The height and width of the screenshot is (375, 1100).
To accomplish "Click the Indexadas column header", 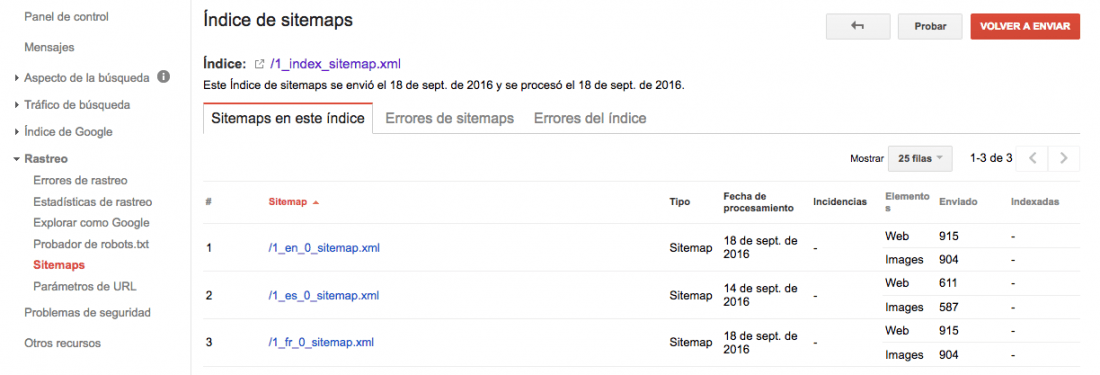I will coord(1035,202).
